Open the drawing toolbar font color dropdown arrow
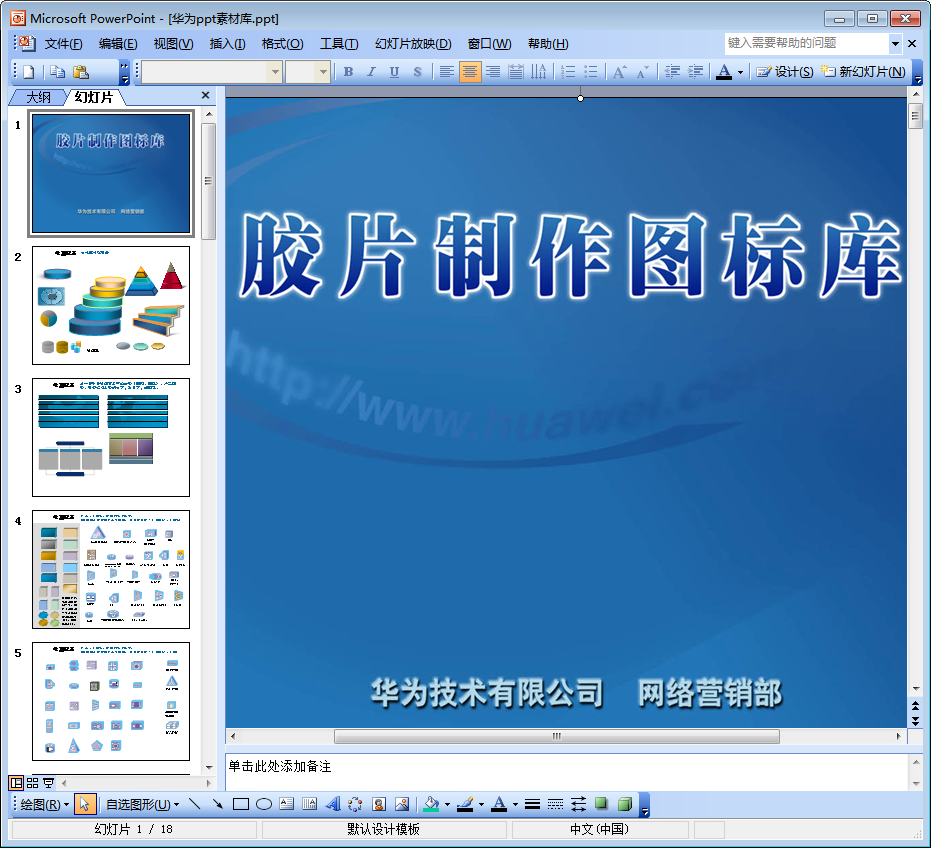 point(515,805)
